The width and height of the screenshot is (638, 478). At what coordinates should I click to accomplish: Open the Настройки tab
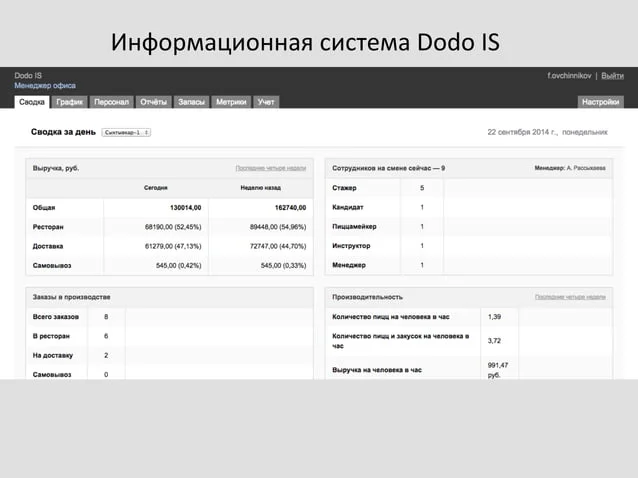click(601, 102)
